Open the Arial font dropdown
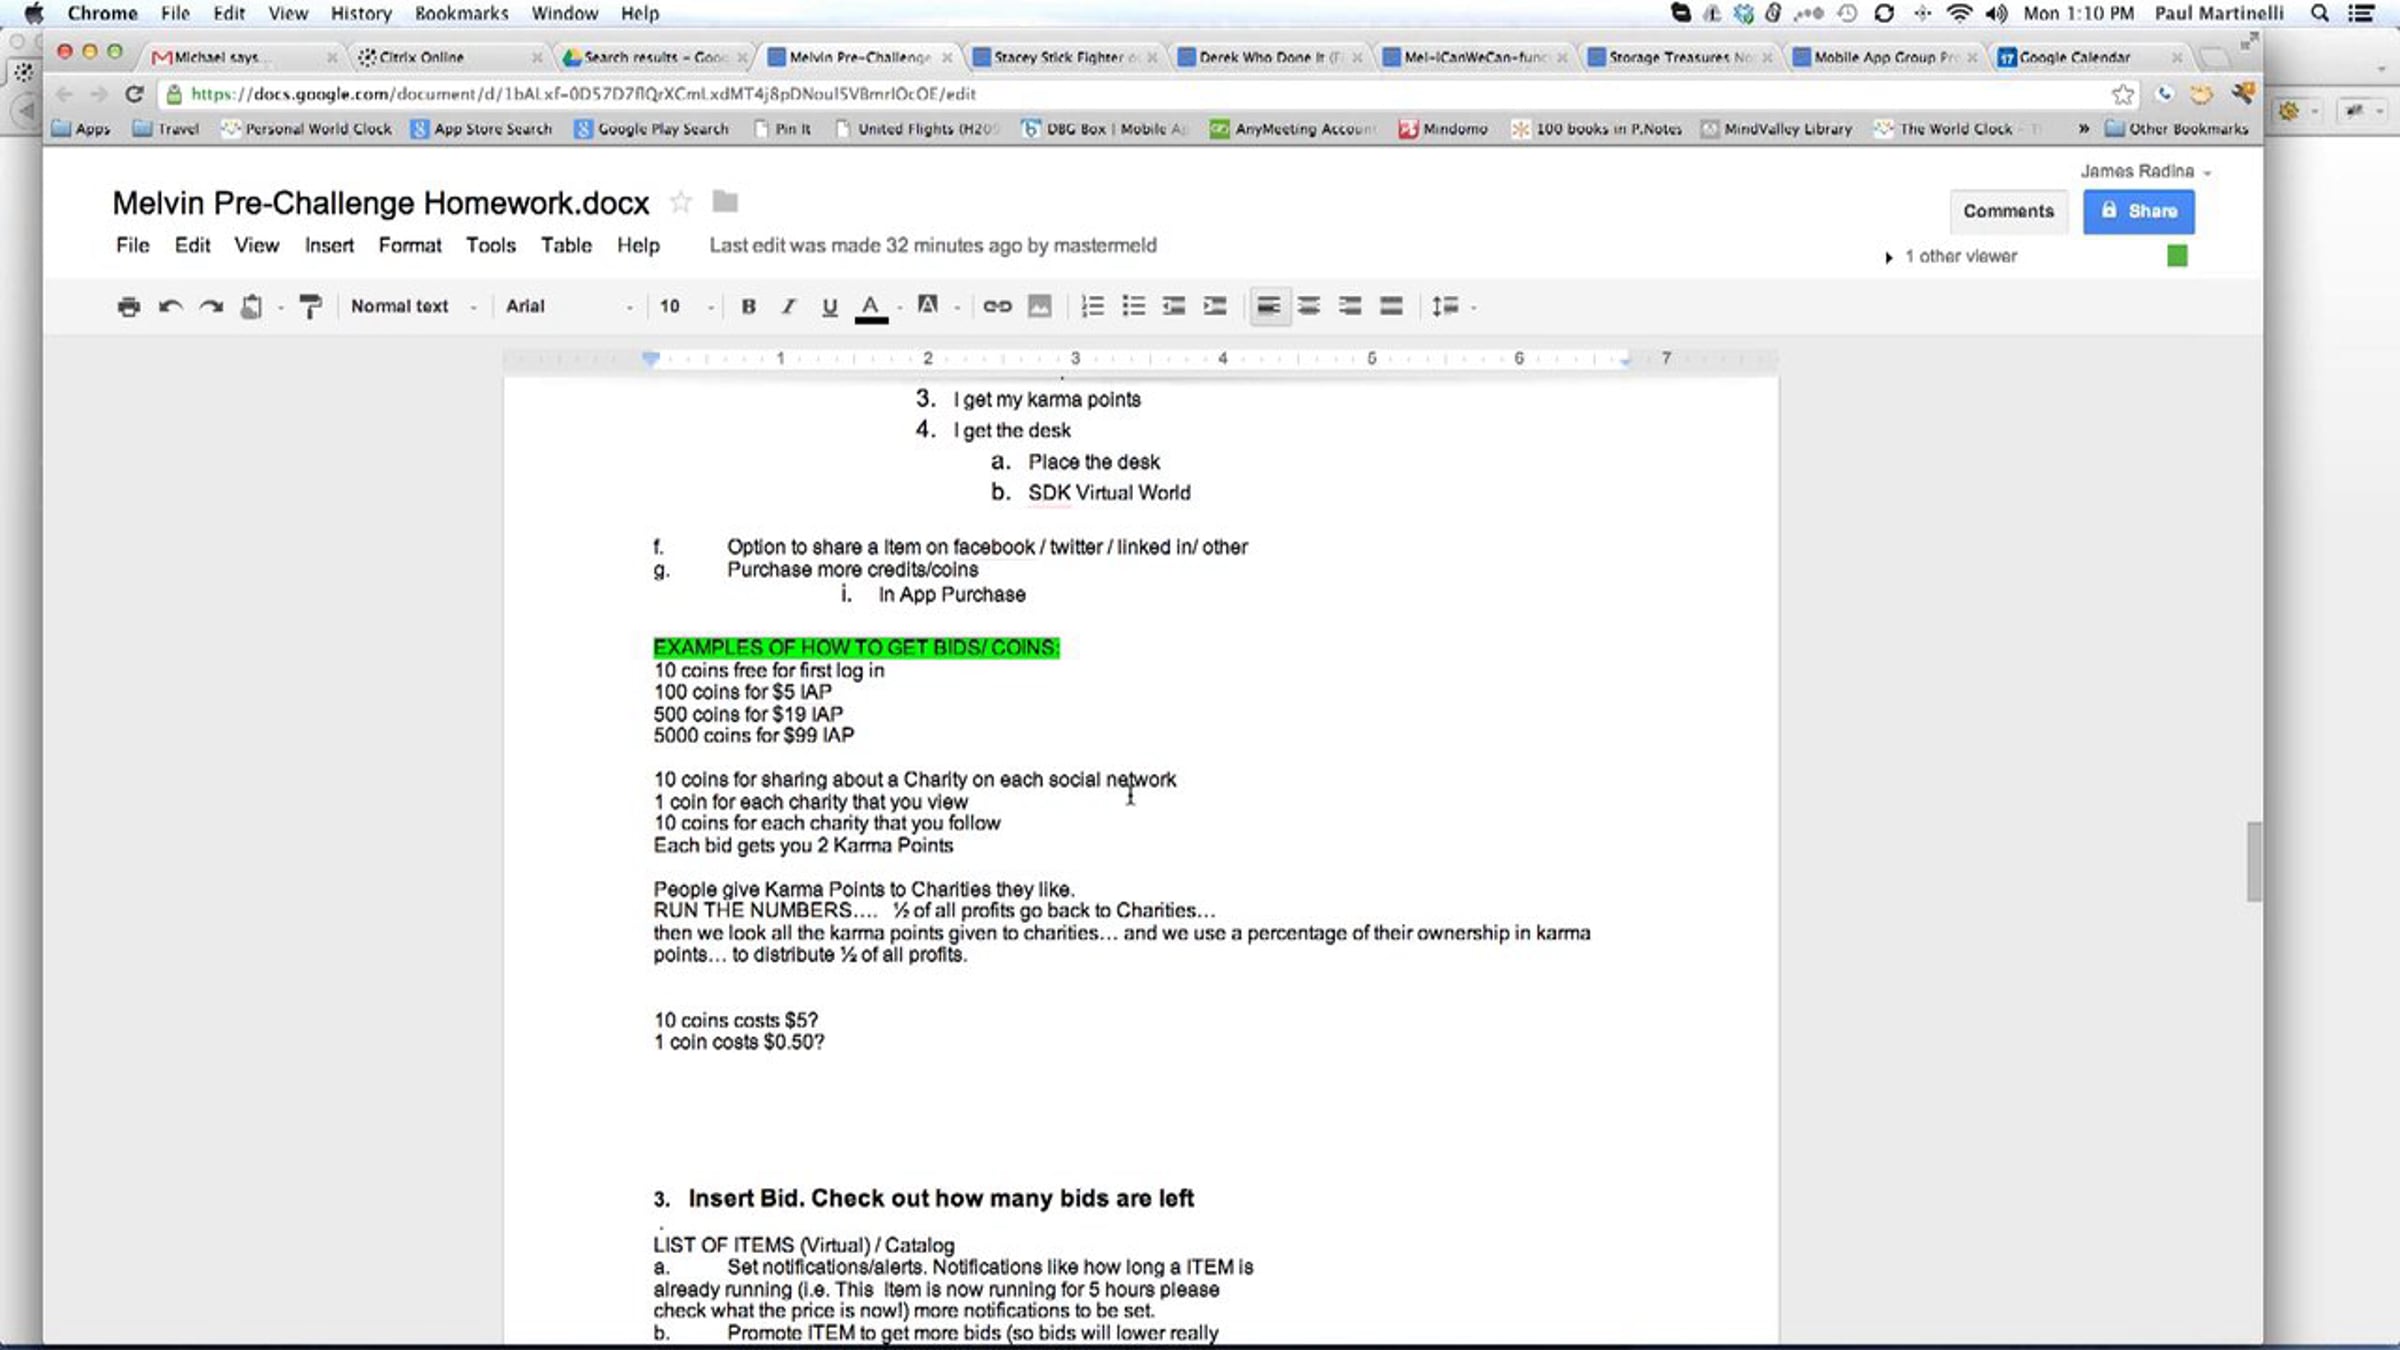Viewport: 2400px width, 1350px height. [x=568, y=306]
